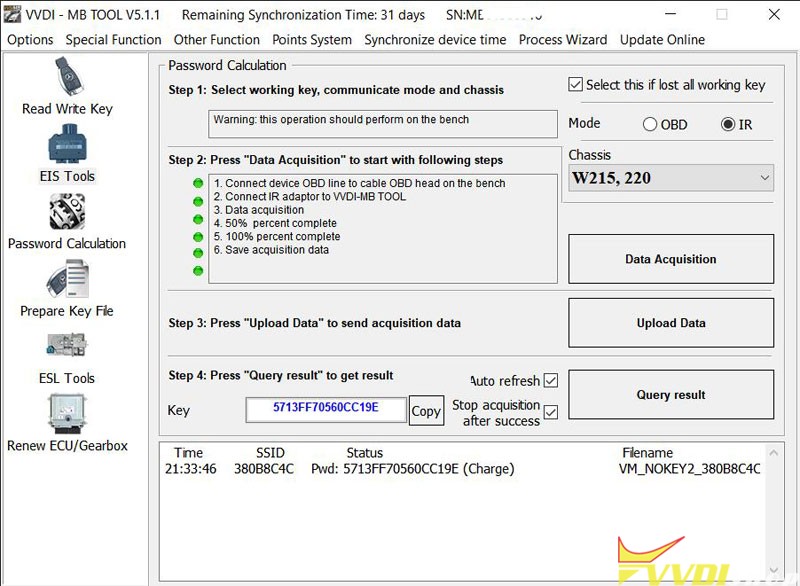Click the Status column header

364,453
